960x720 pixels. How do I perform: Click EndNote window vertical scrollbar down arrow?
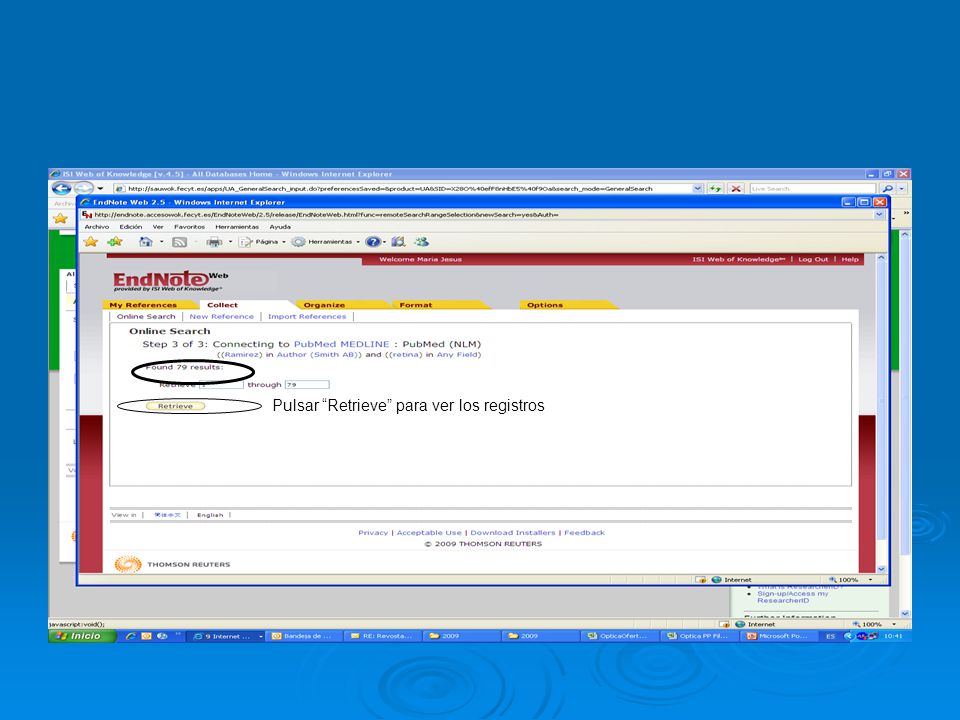click(881, 569)
